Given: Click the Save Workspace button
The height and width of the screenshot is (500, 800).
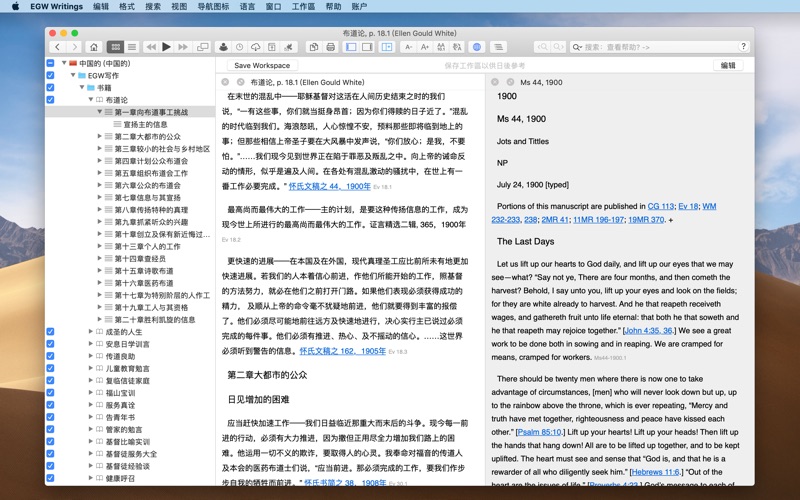Looking at the screenshot, I should [262, 65].
